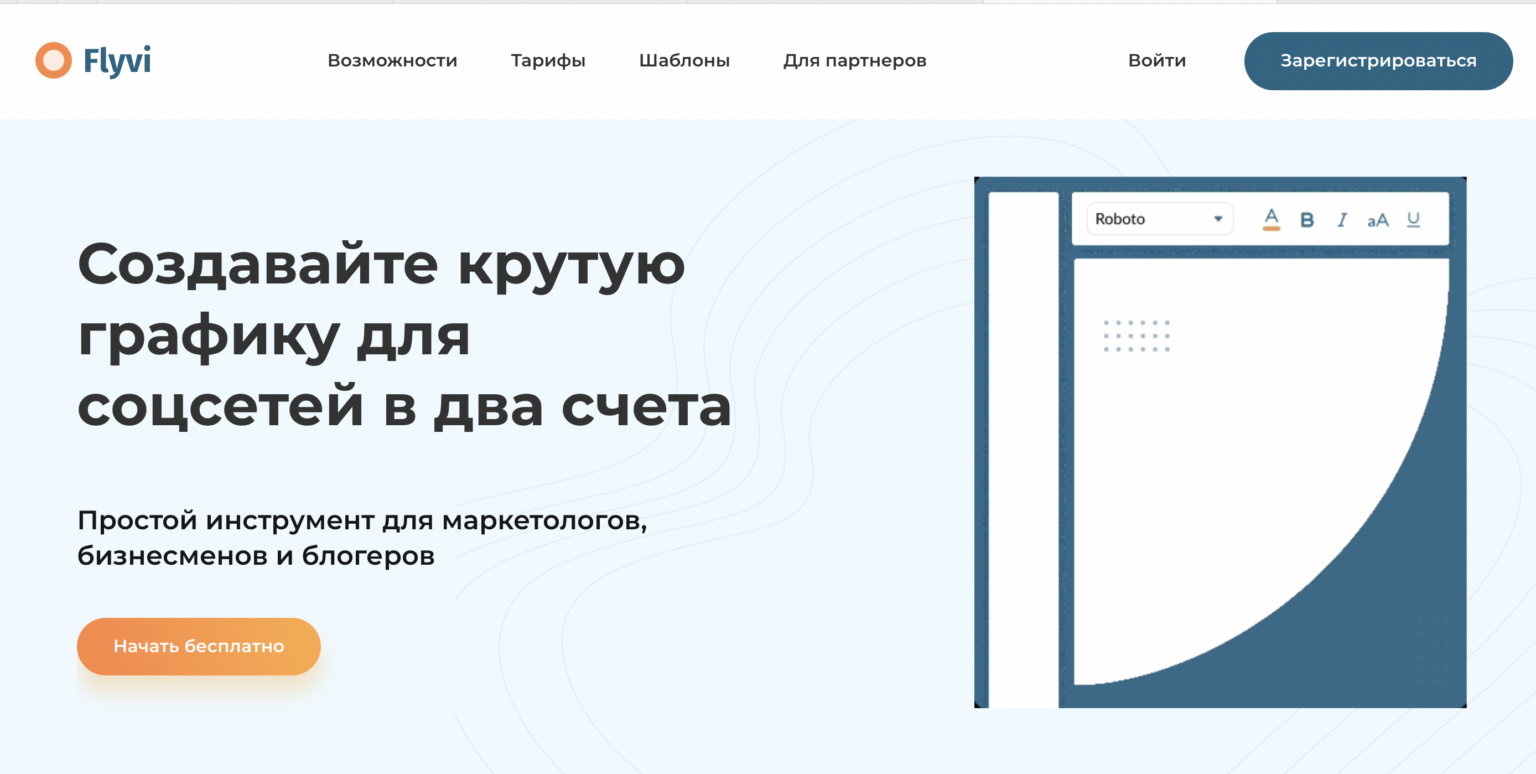Open the Roboto font dropdown
1536x774 pixels.
coord(1160,219)
